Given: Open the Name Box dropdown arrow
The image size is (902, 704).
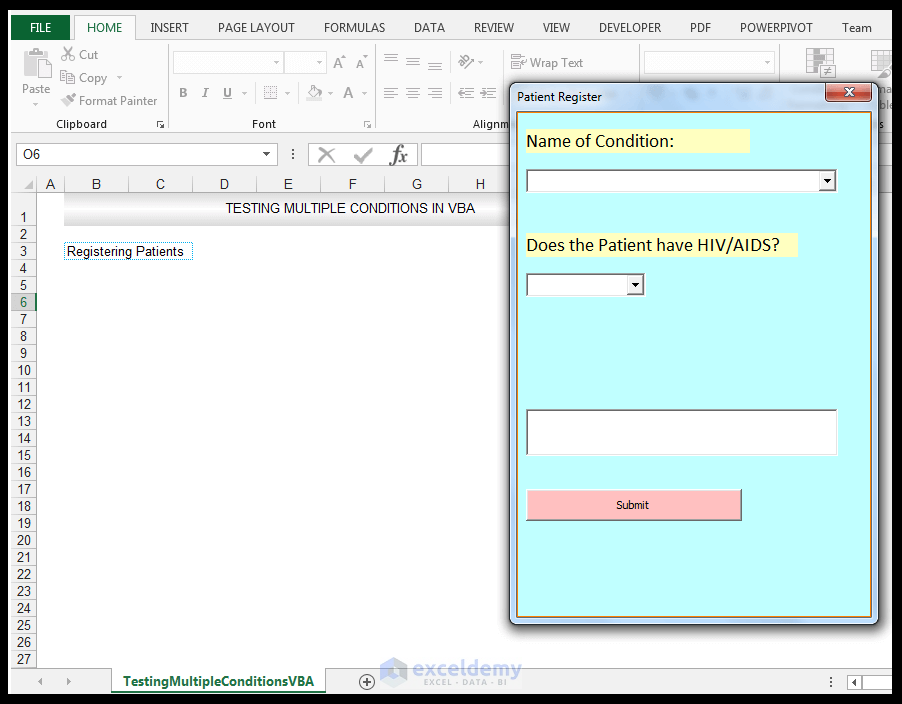Looking at the screenshot, I should point(266,154).
